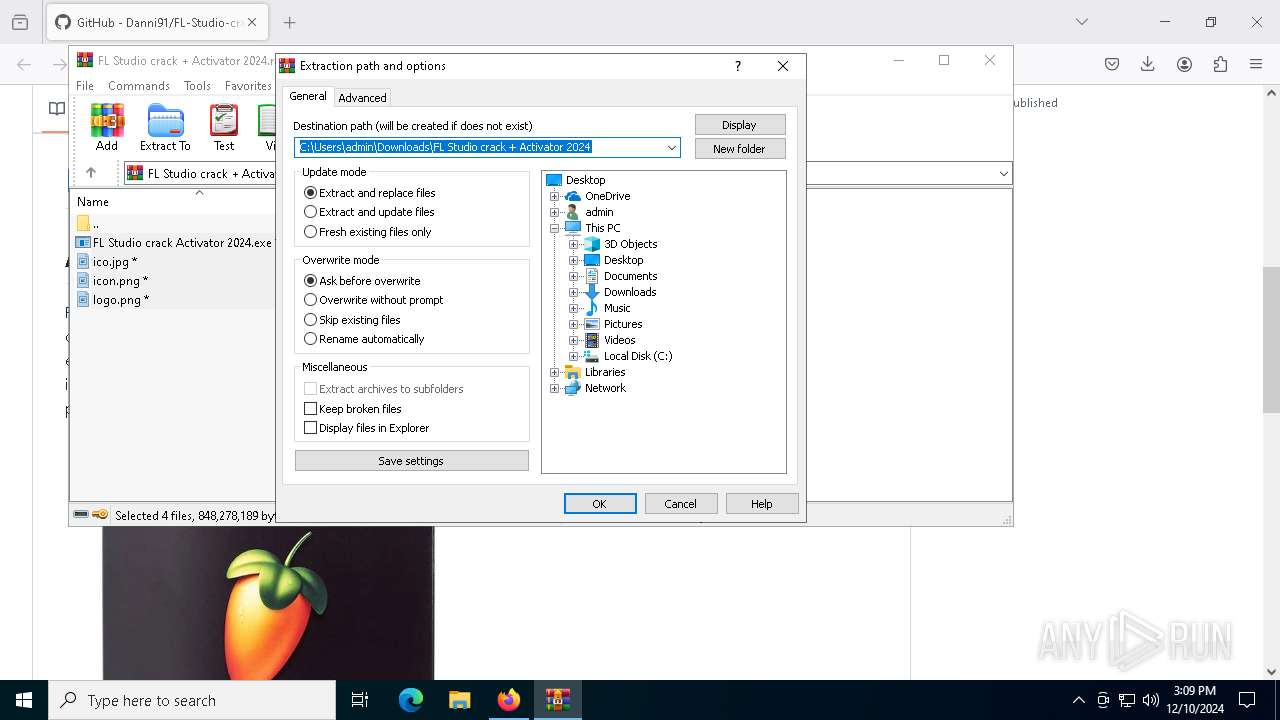The width and height of the screenshot is (1280, 720).
Task: Click the New folder button
Action: click(x=740, y=149)
